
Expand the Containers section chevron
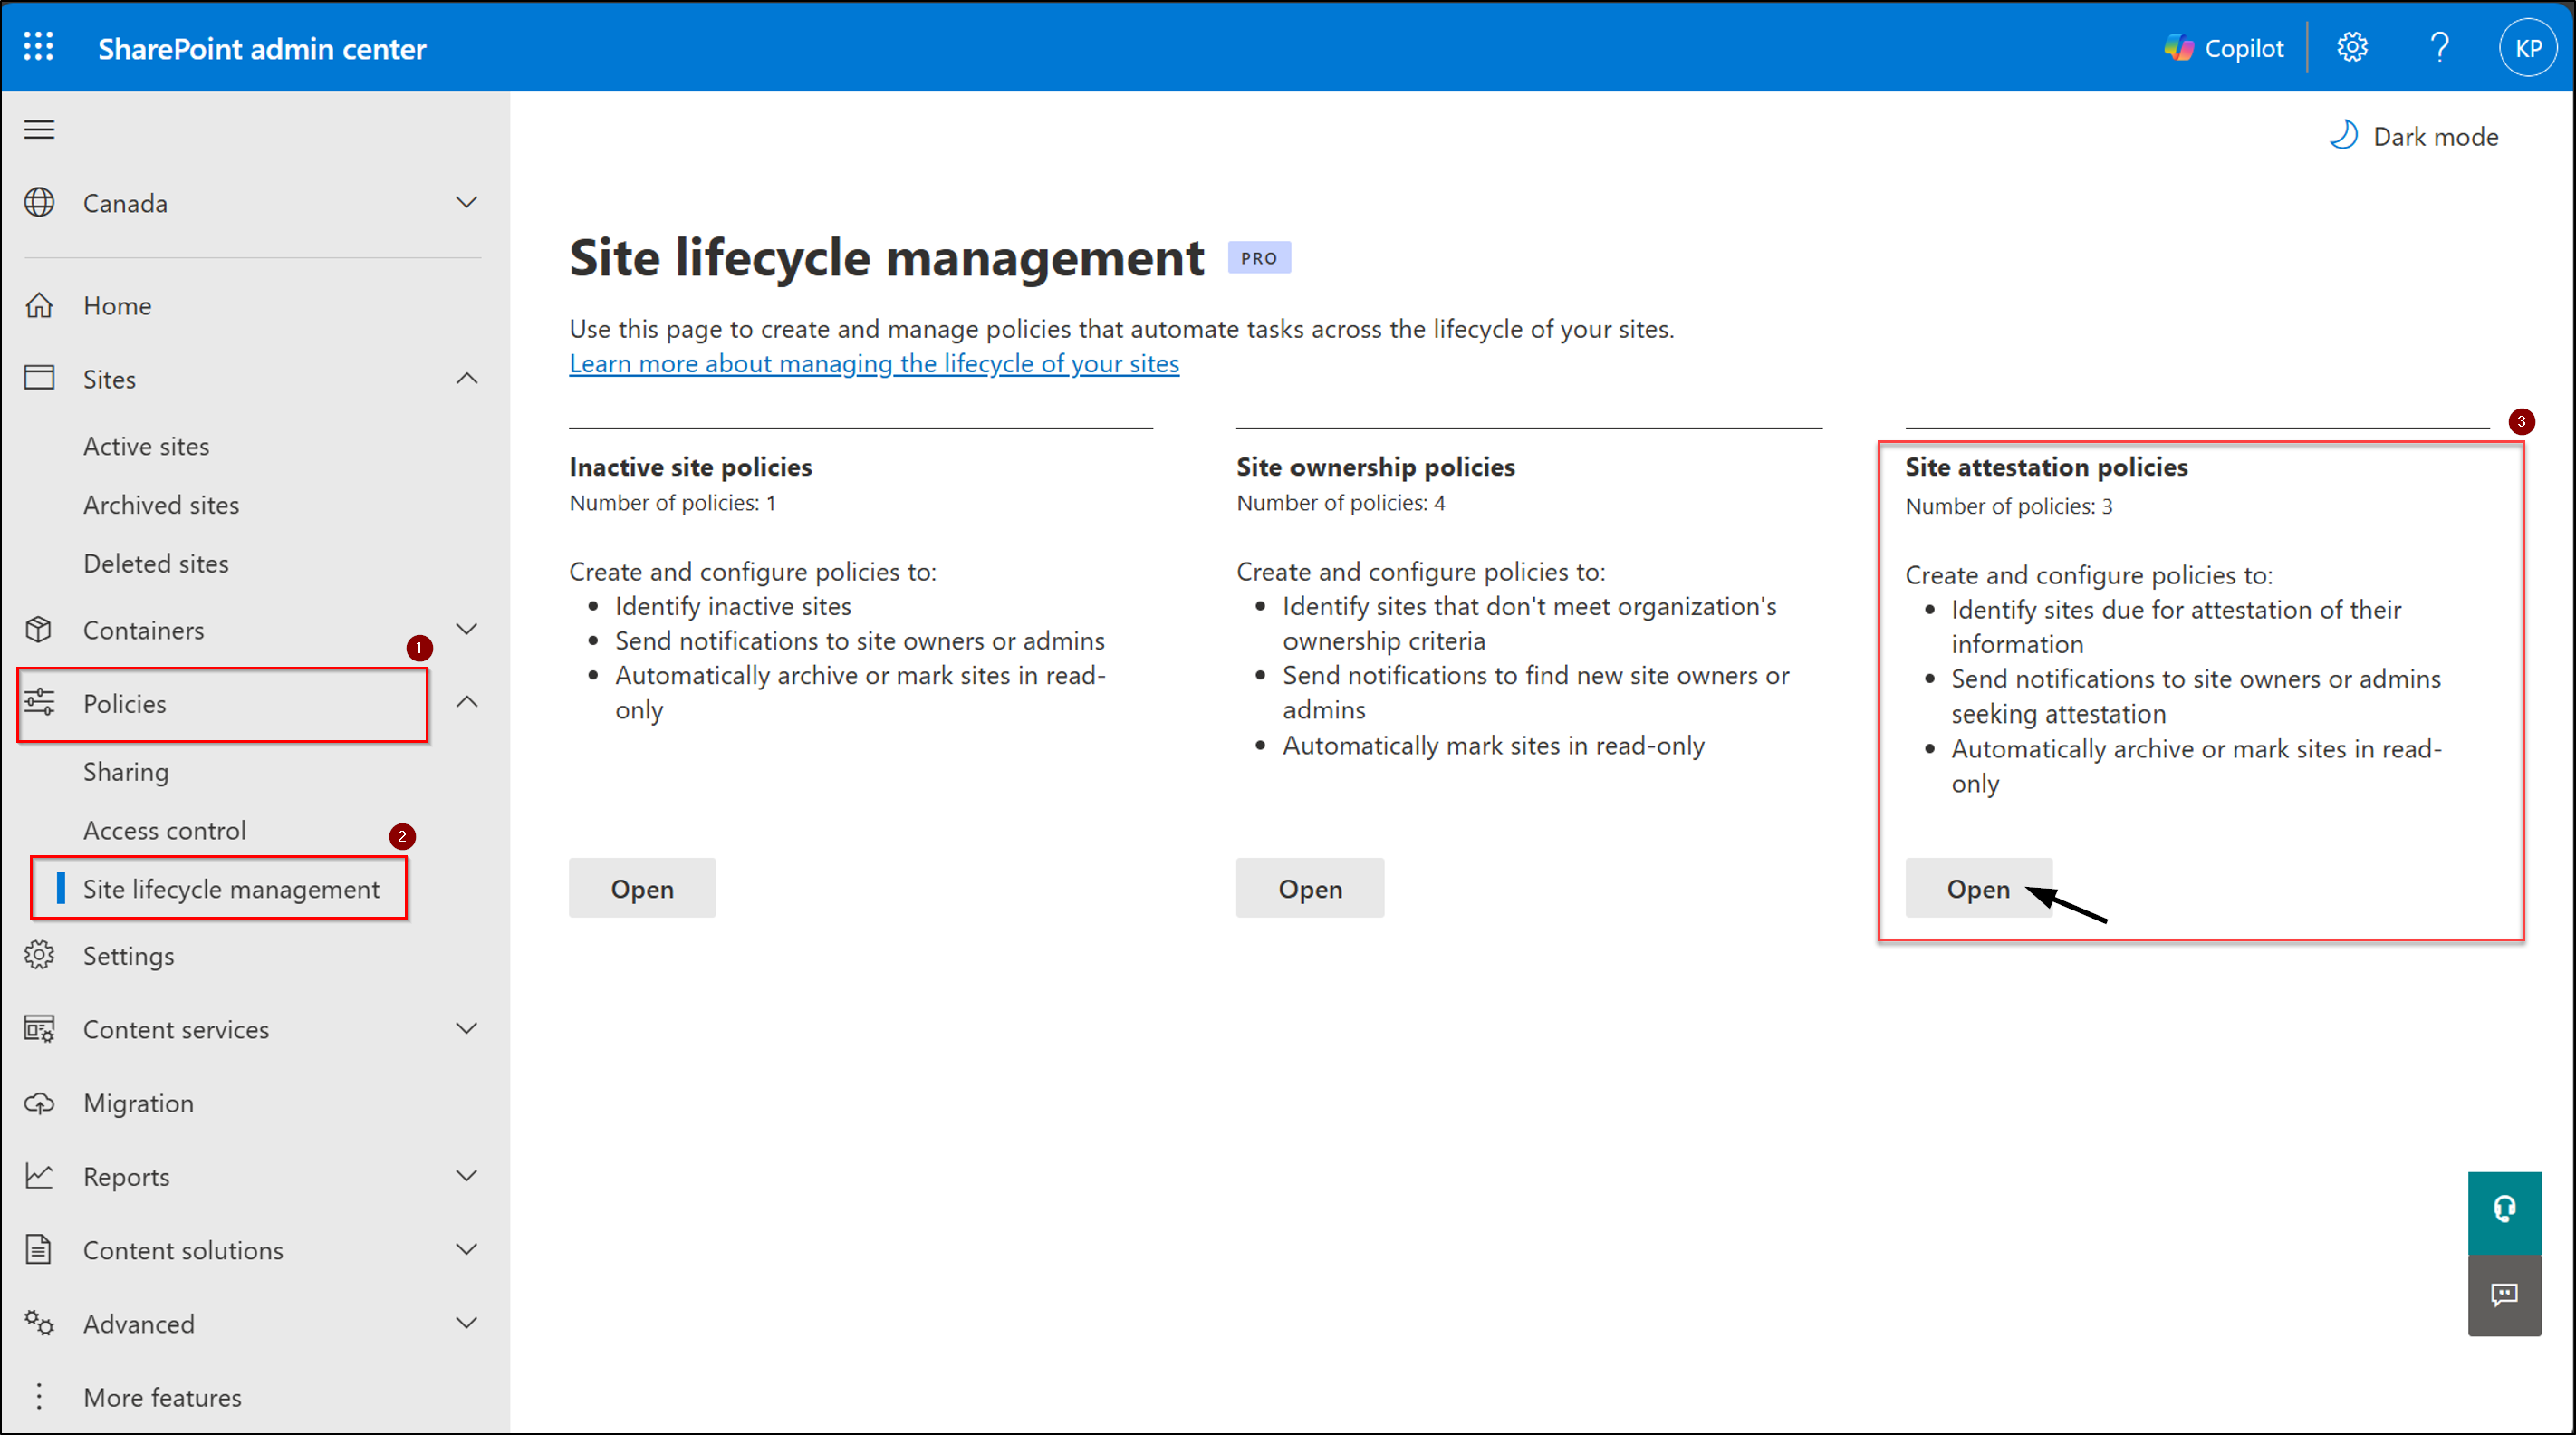(x=467, y=629)
